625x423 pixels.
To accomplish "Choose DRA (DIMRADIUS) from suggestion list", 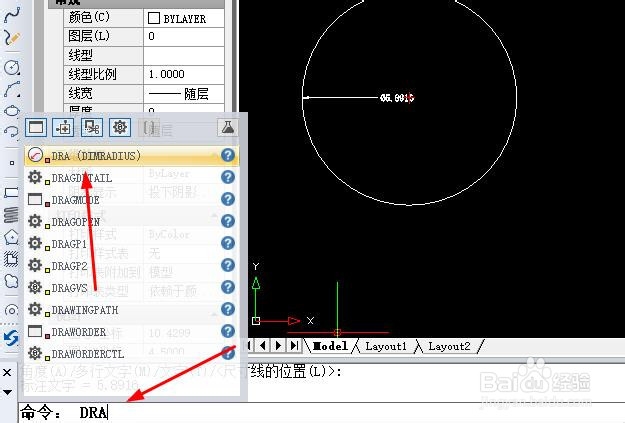I will click(x=132, y=155).
